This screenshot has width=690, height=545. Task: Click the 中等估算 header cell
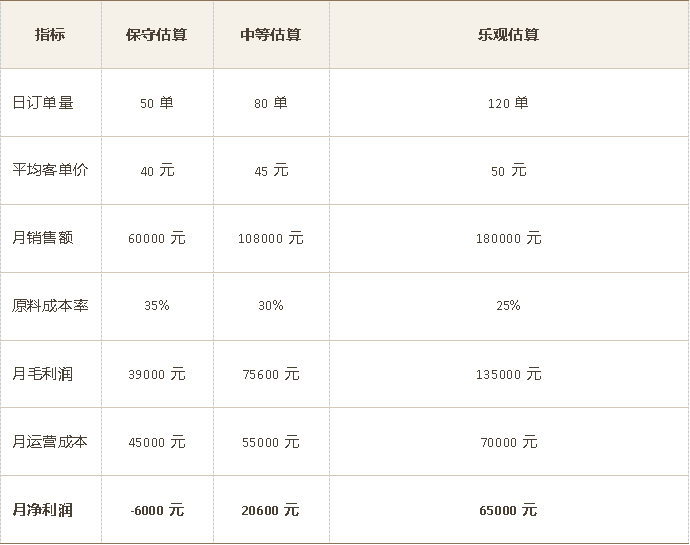[x=270, y=34]
